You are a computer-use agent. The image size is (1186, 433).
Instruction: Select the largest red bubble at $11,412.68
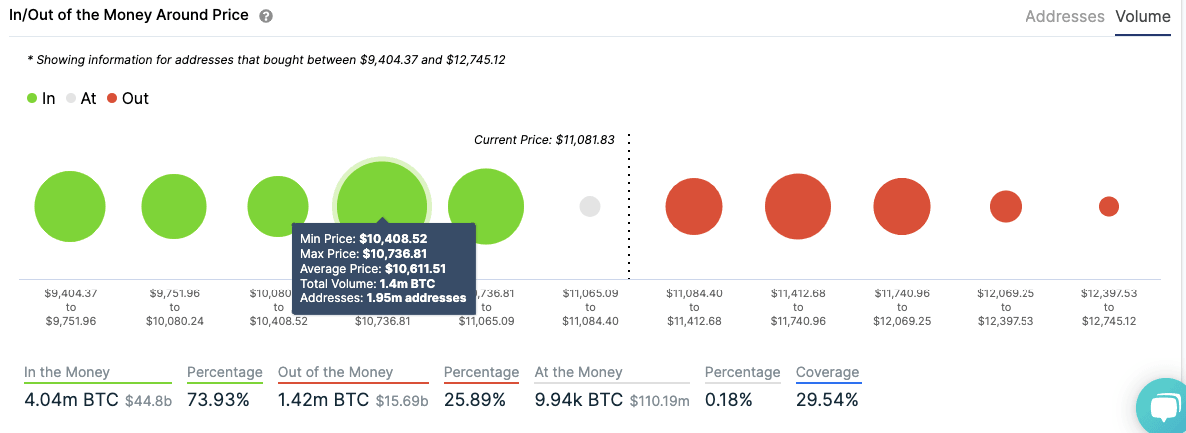(x=798, y=207)
